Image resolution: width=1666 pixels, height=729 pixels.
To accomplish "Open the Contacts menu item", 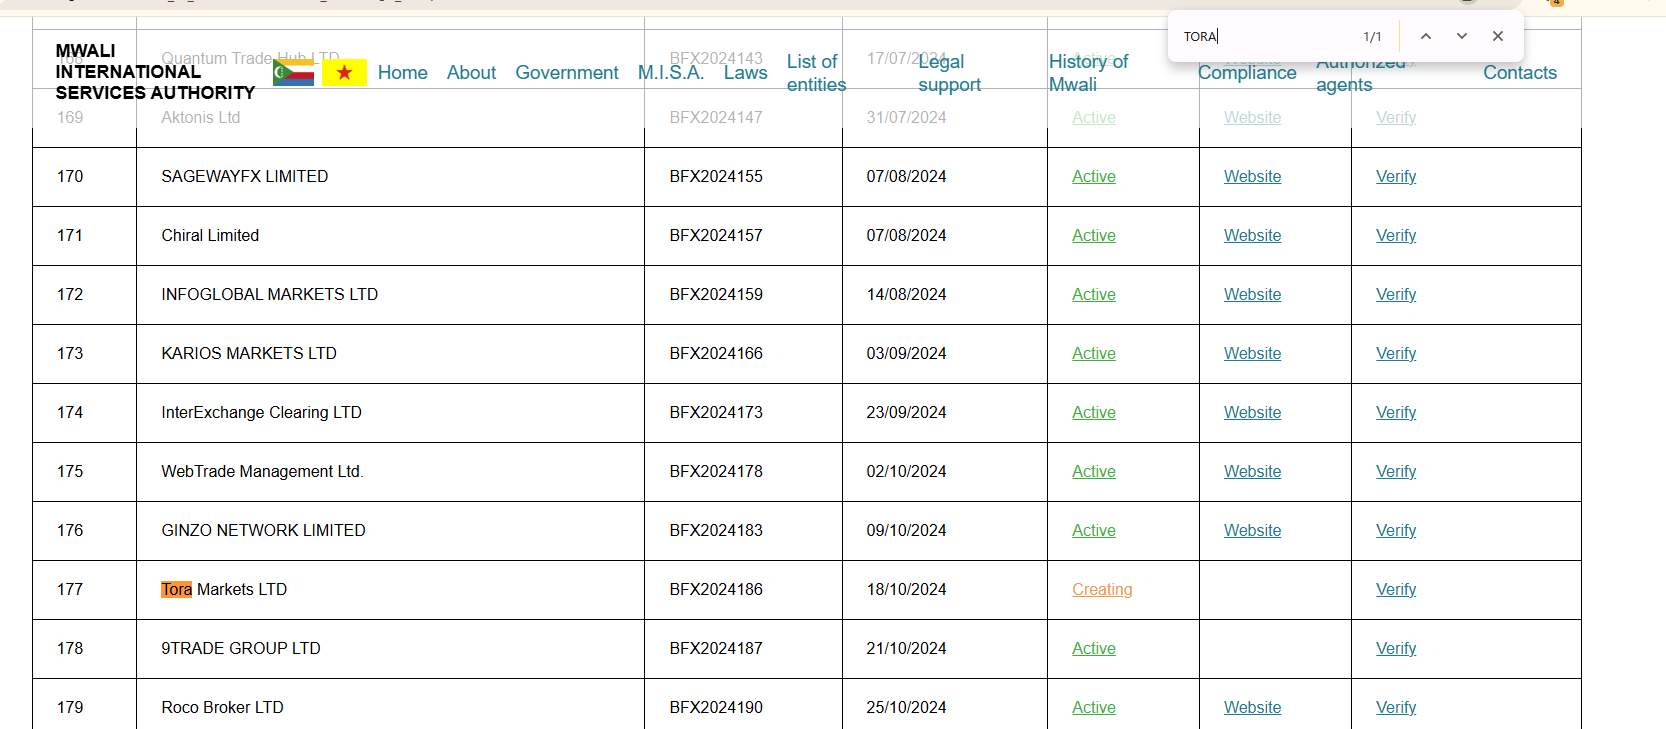I will coord(1520,73).
